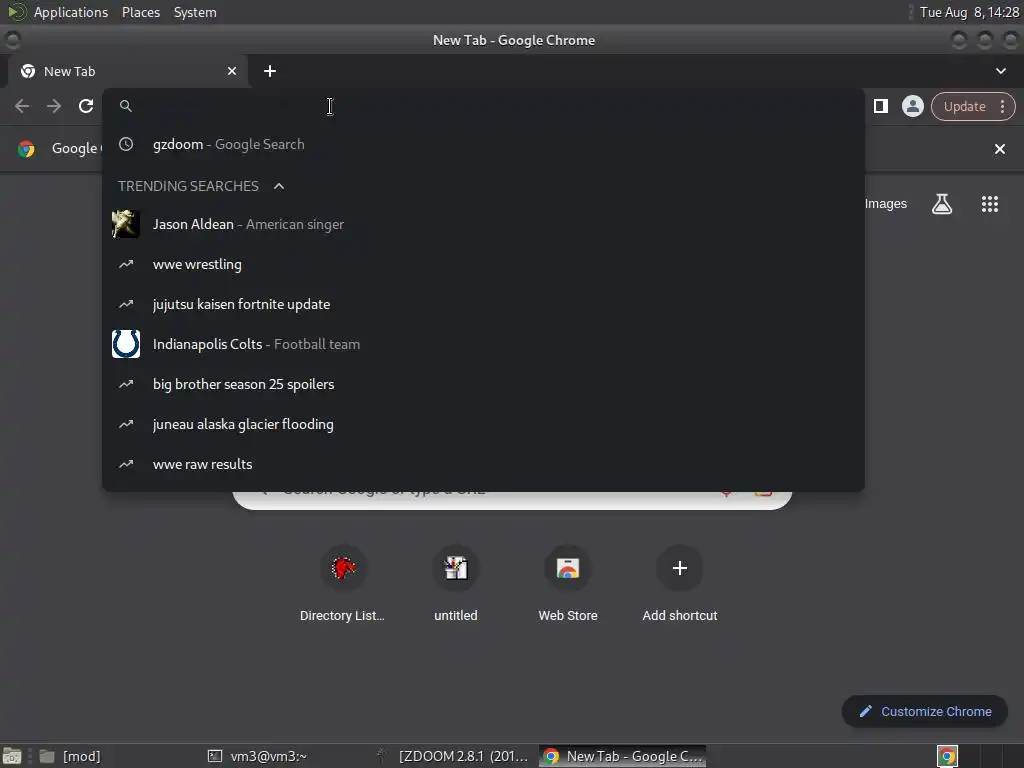Click the Update button
The height and width of the screenshot is (768, 1024).
pyautogui.click(x=965, y=106)
